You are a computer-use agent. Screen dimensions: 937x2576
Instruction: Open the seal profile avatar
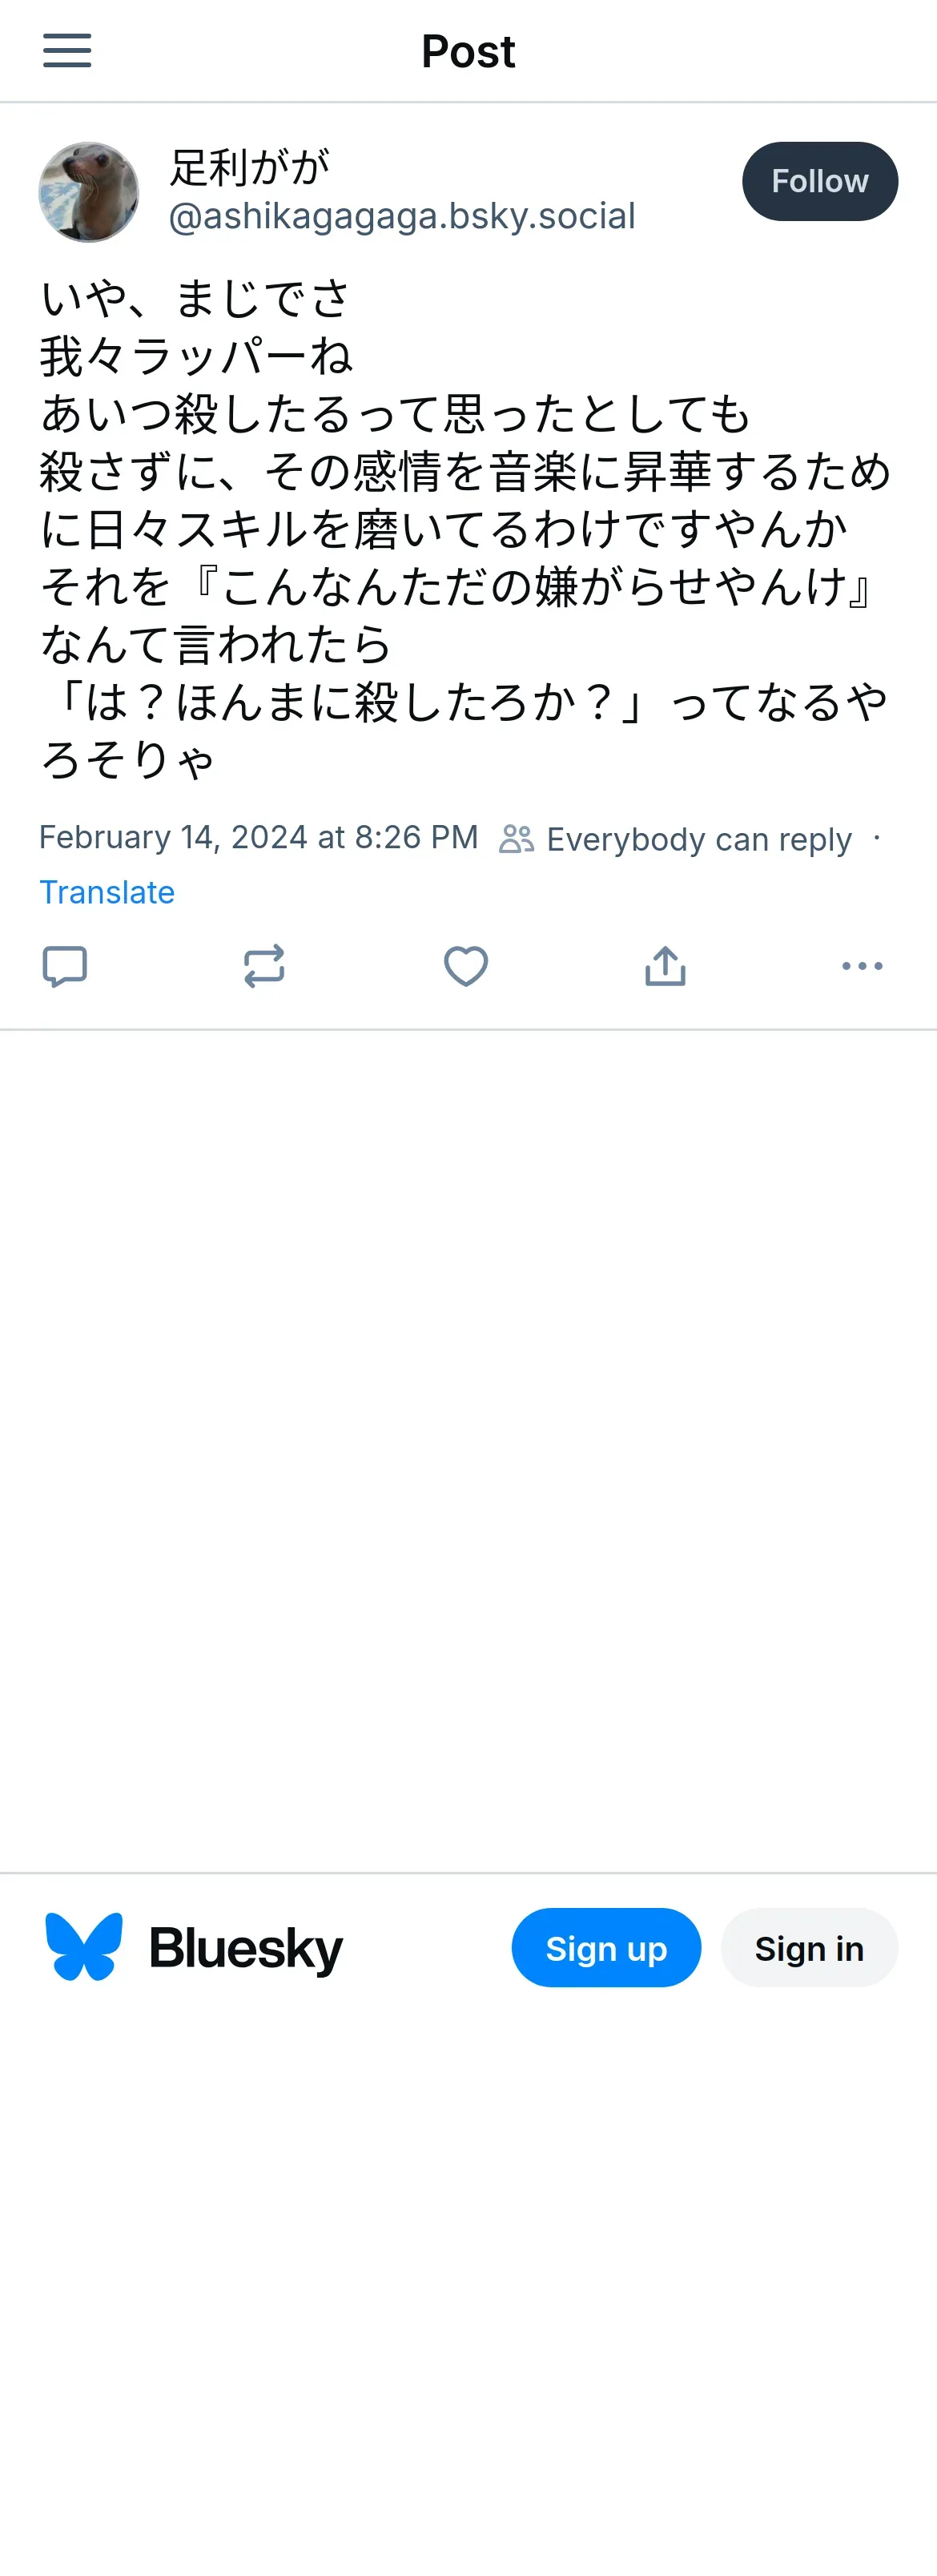(89, 192)
